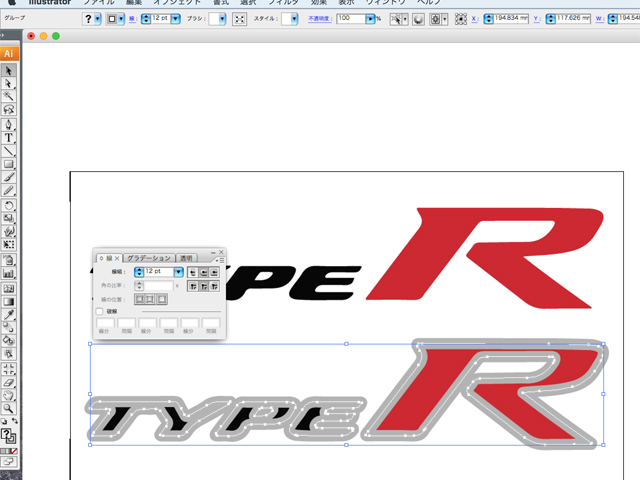
Task: Align stroke to center button
Action: 140,300
